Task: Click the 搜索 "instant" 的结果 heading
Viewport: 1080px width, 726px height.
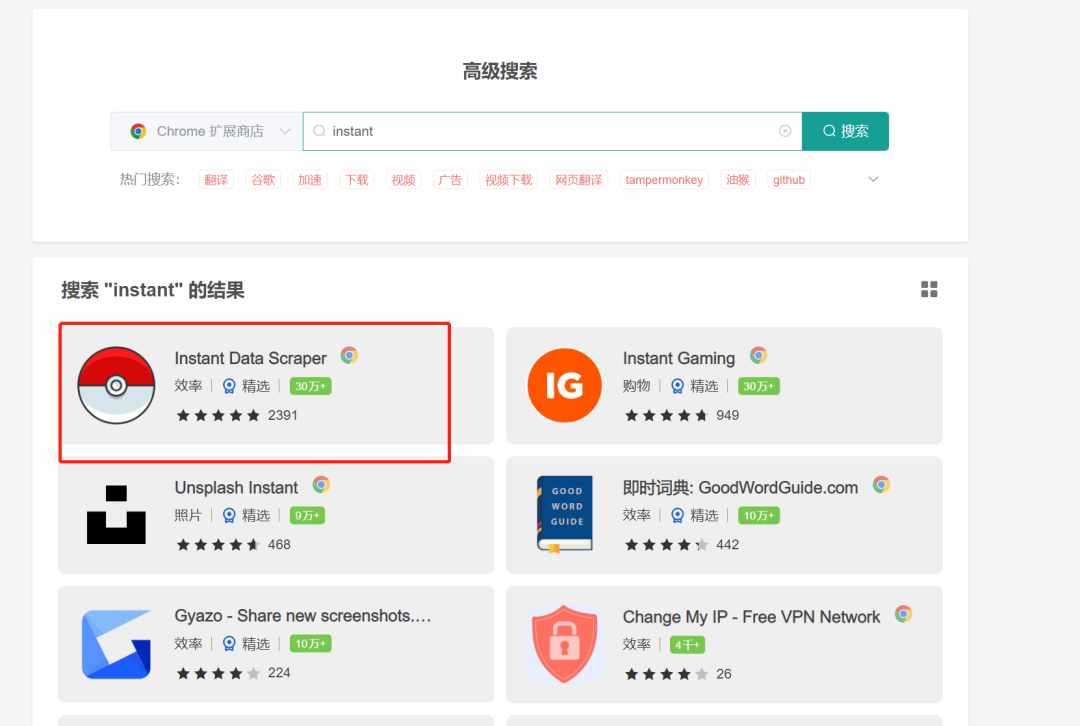Action: [x=153, y=290]
